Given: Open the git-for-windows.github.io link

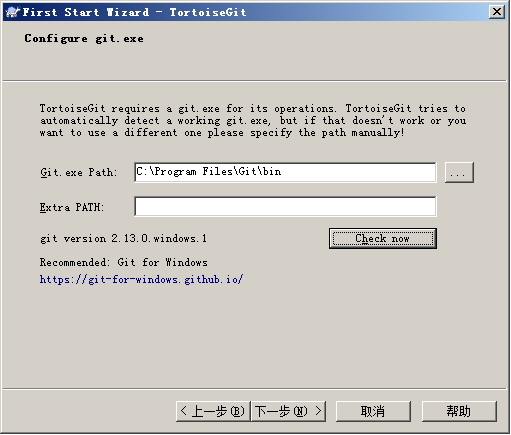Looking at the screenshot, I should coord(142,279).
